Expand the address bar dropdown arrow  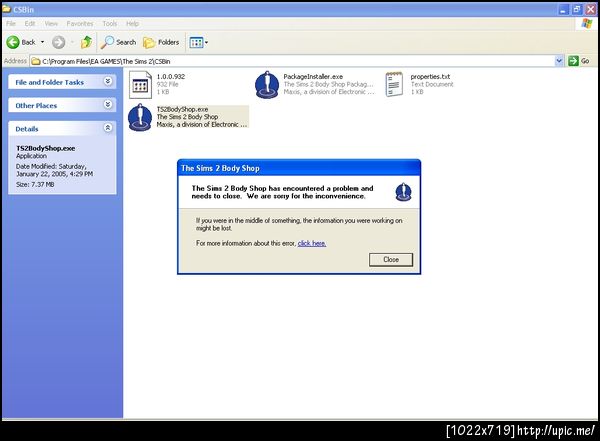point(559,61)
